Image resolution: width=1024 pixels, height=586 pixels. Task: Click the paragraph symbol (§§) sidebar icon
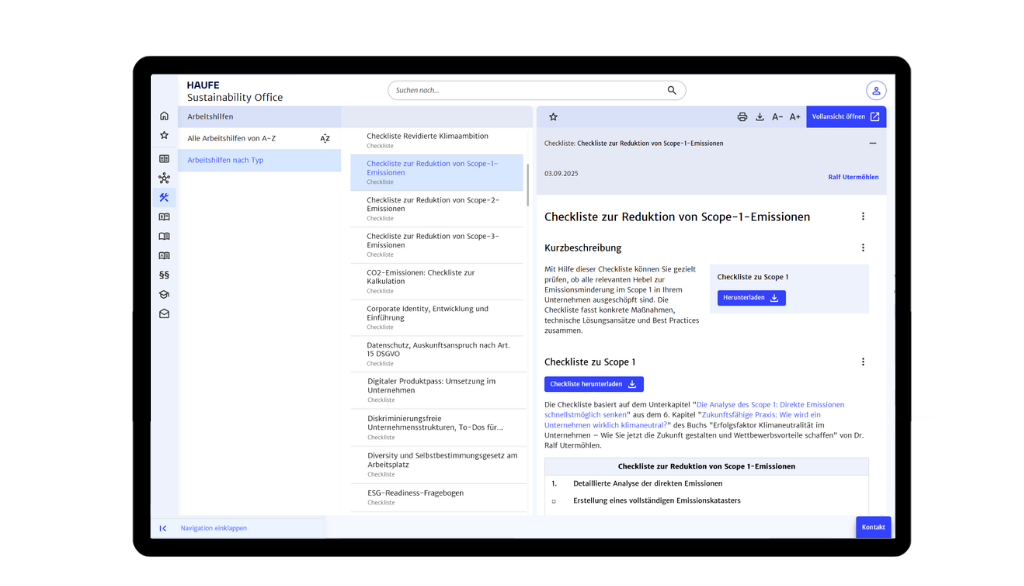click(x=164, y=274)
